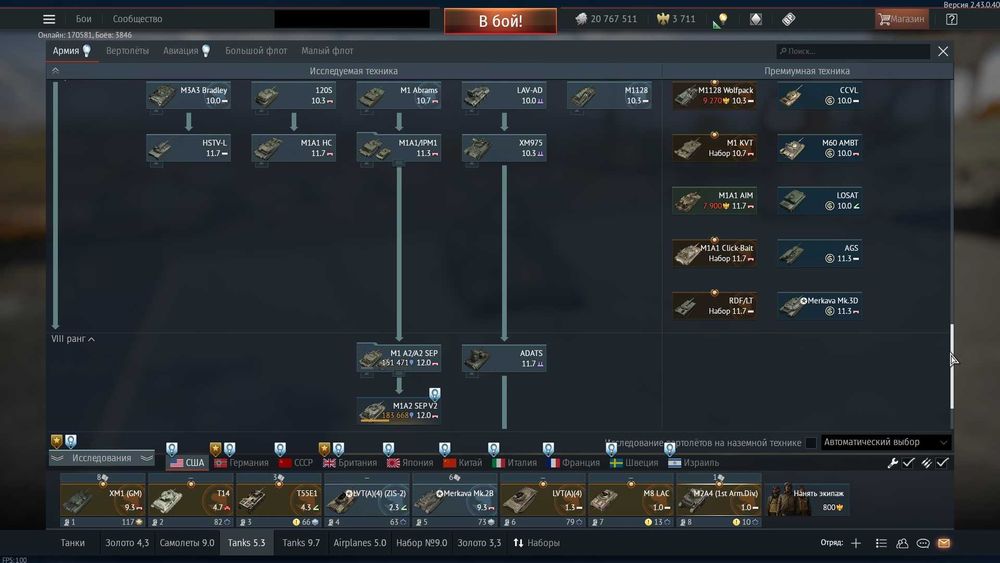Add squad member with plus icon
1000x563 pixels.
coord(856,543)
